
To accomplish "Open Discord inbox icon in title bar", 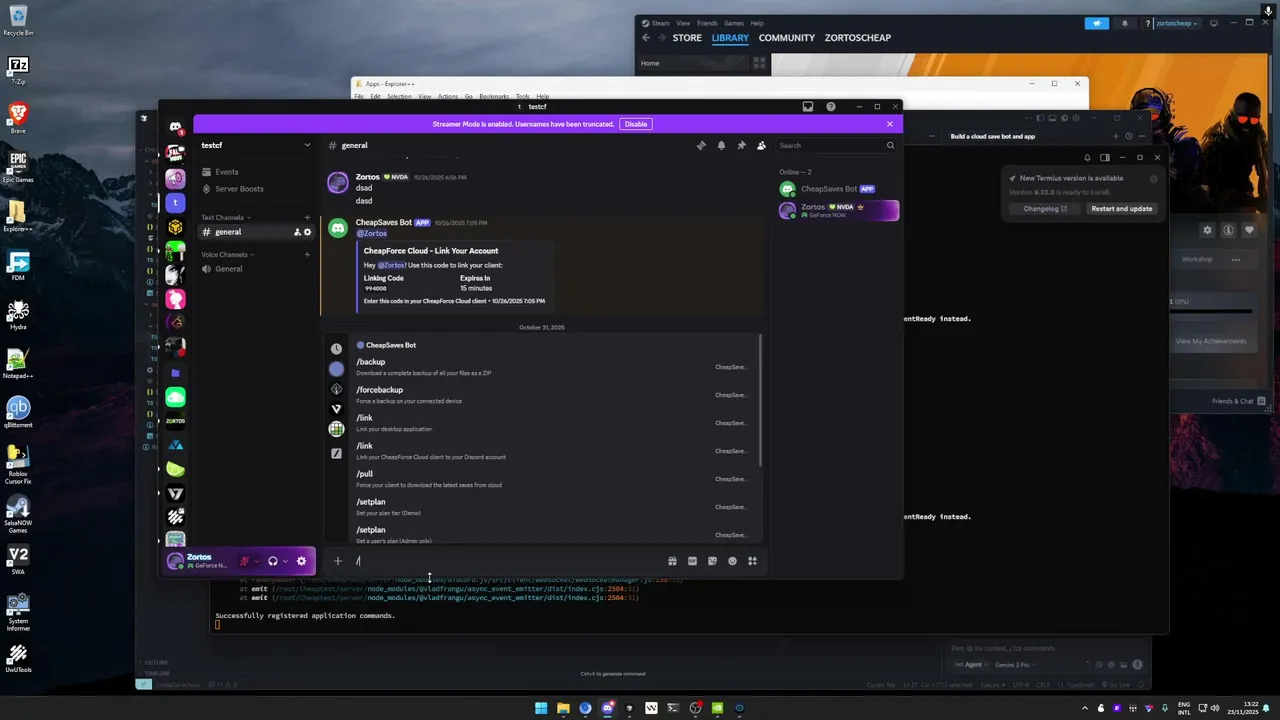I will click(x=808, y=106).
